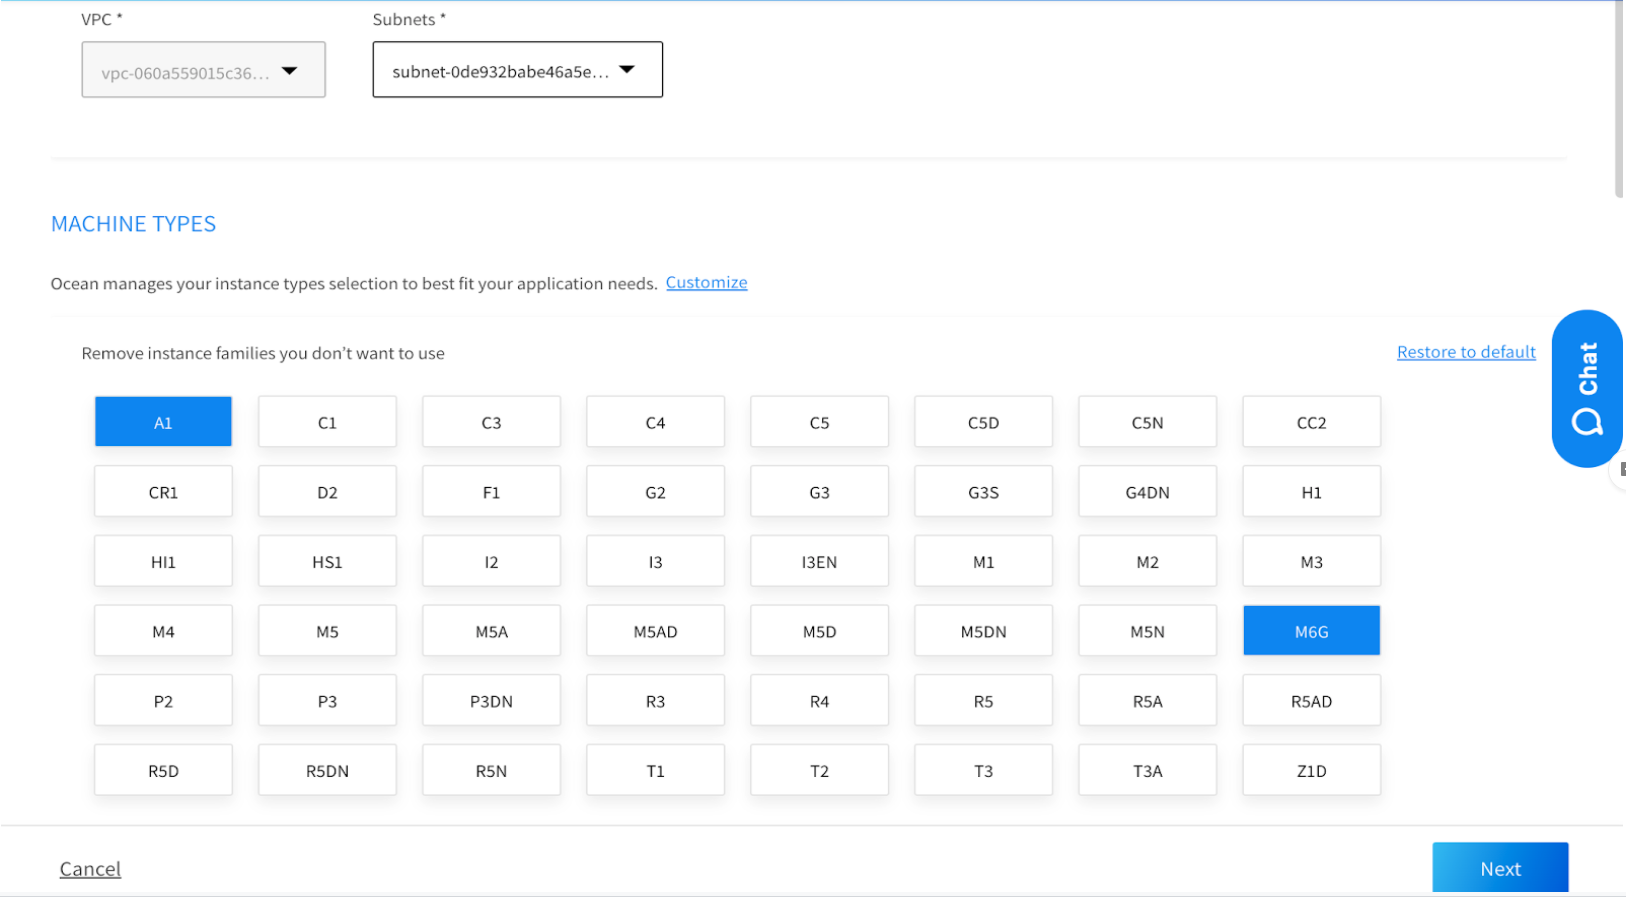
Task: Toggle the C5 instance family
Action: [819, 422]
